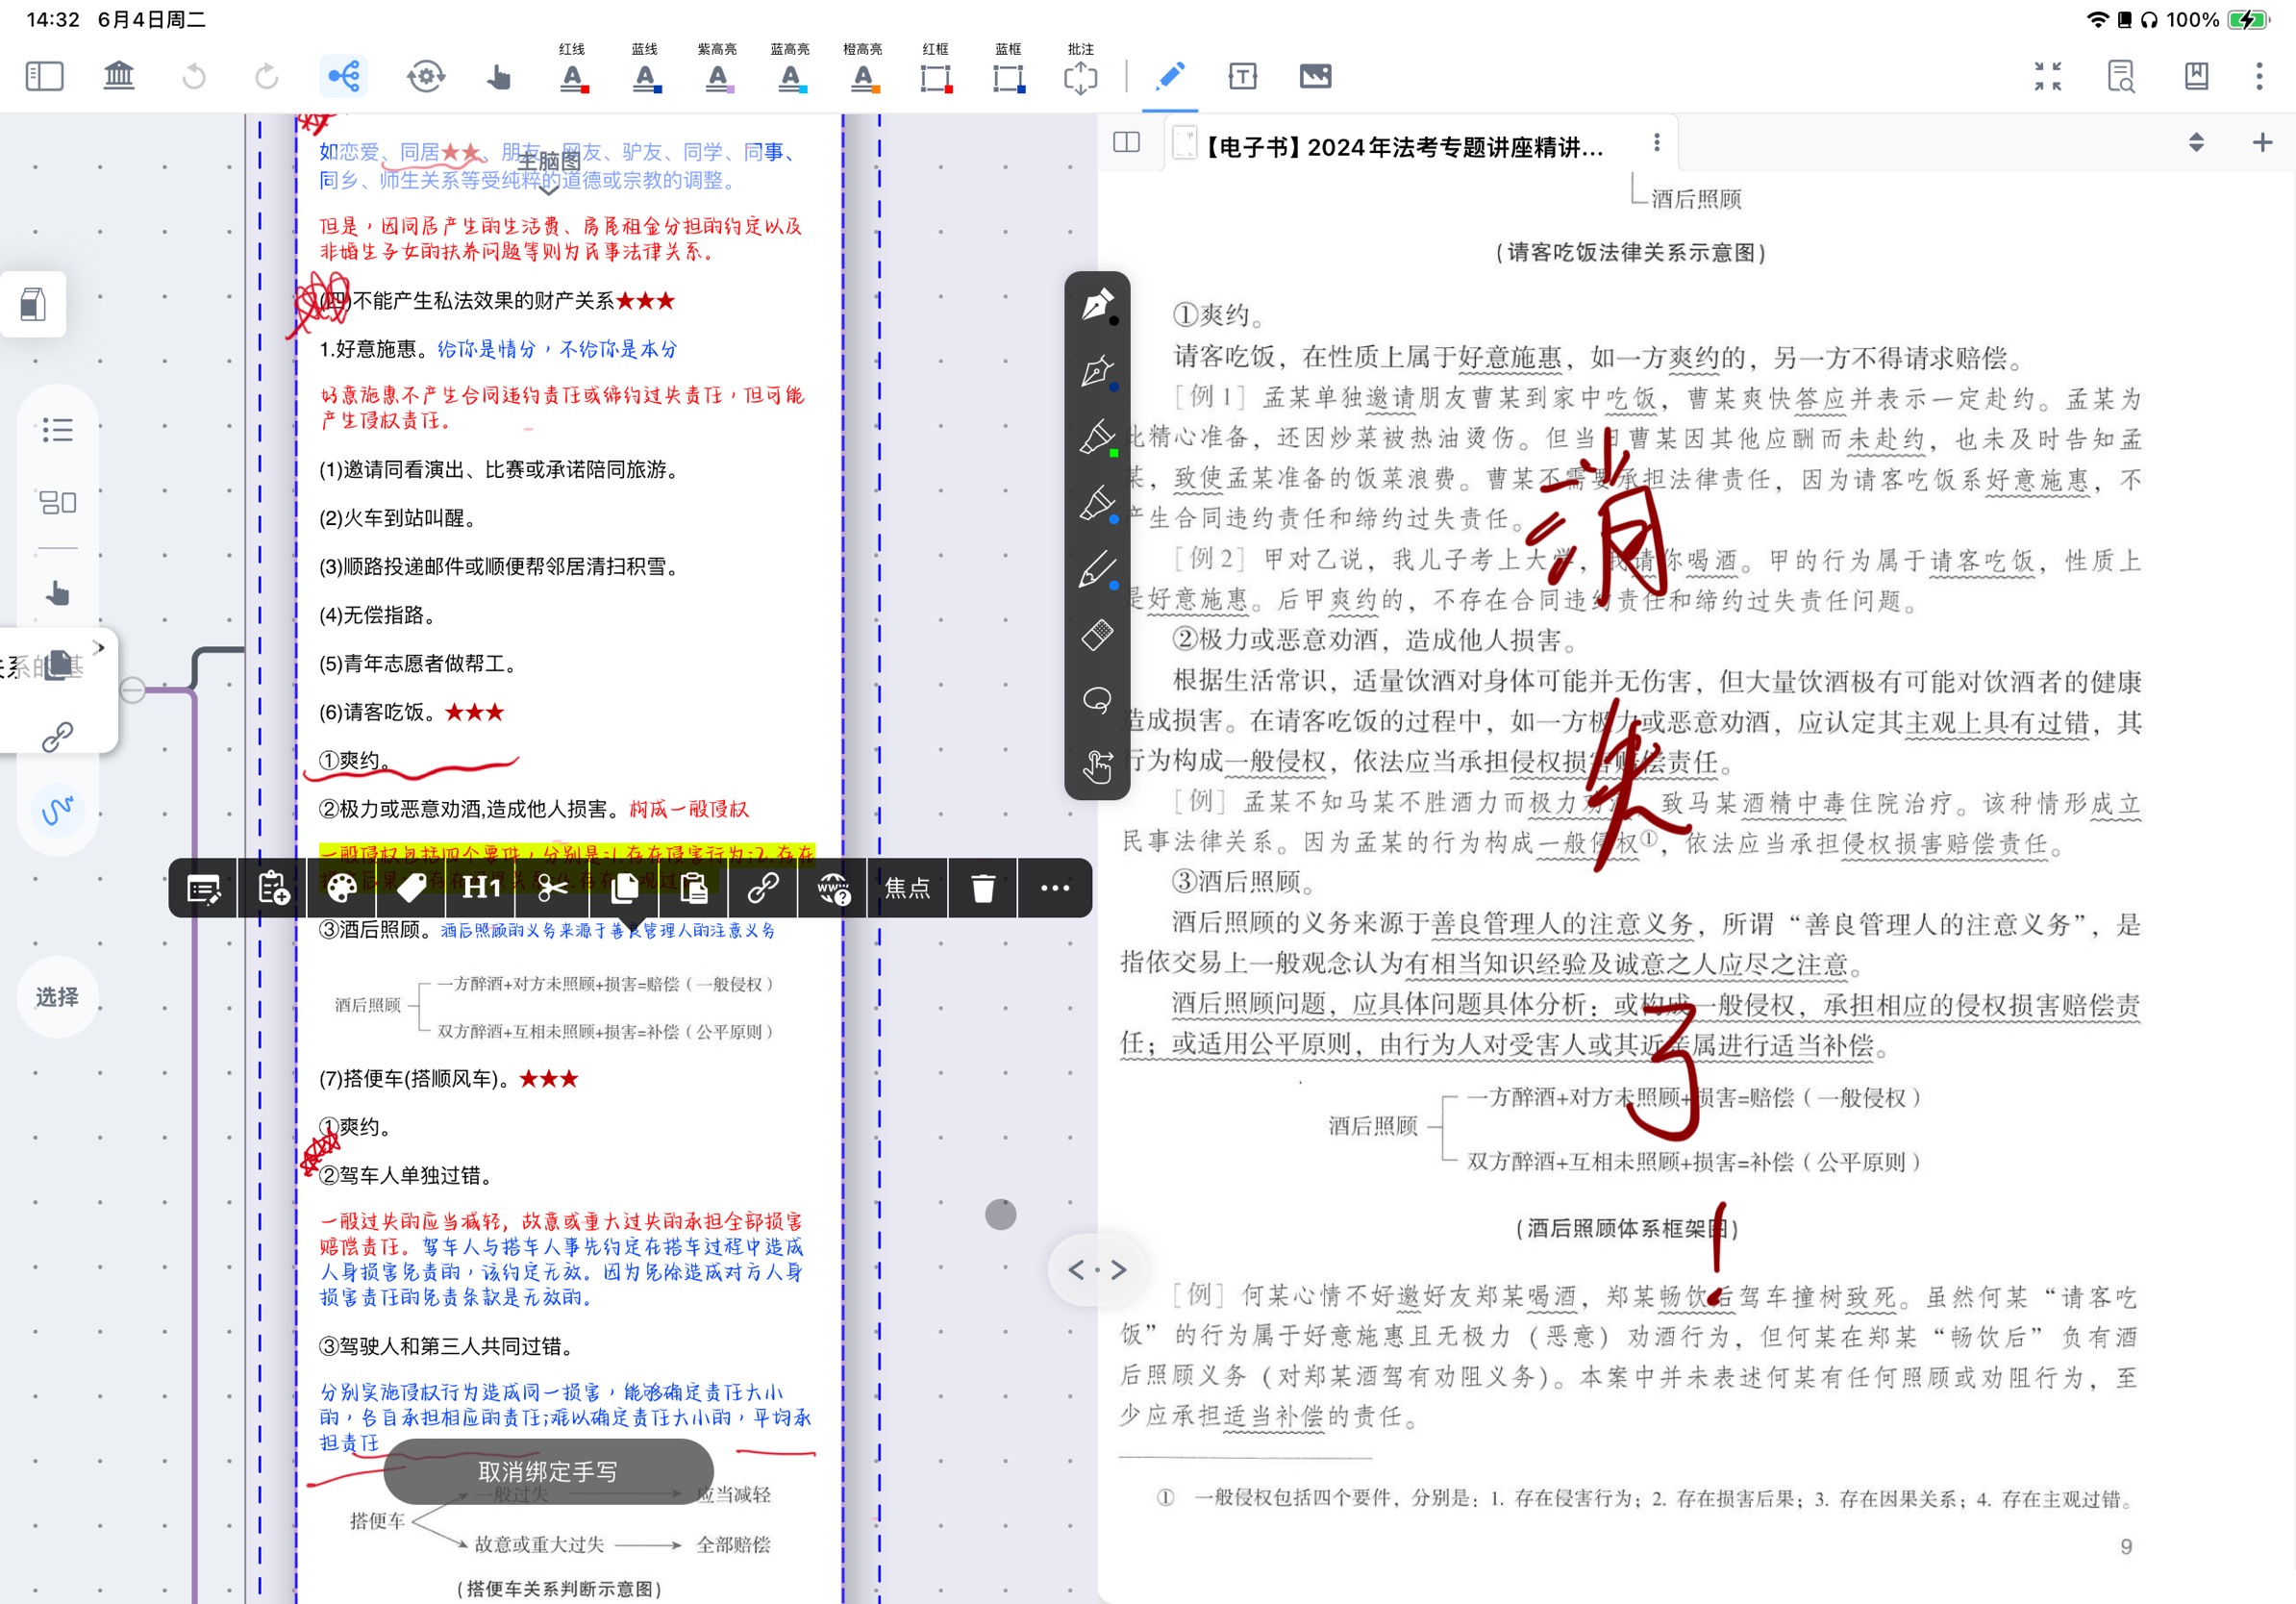2296x1604 pixels.
Task: Select the highlighter pen with green color dot
Action: [x=1097, y=438]
